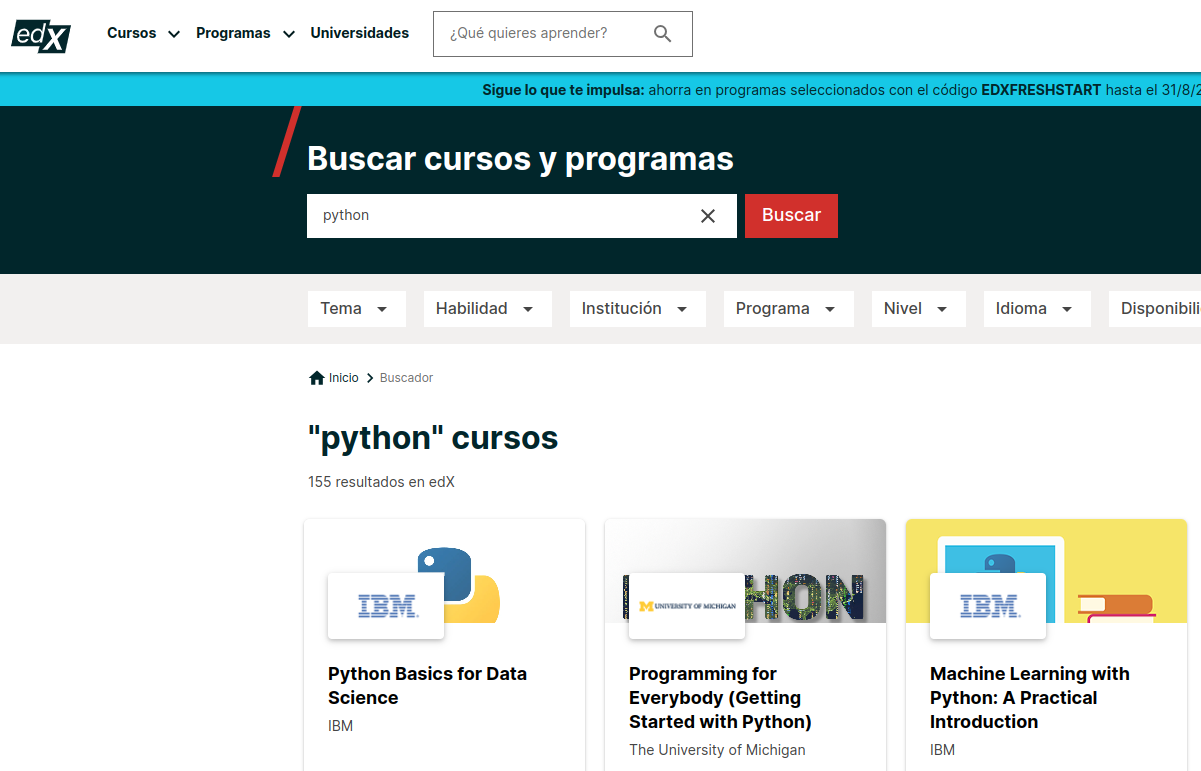Click the edX logo
This screenshot has width=1201, height=771.
[x=40, y=35]
